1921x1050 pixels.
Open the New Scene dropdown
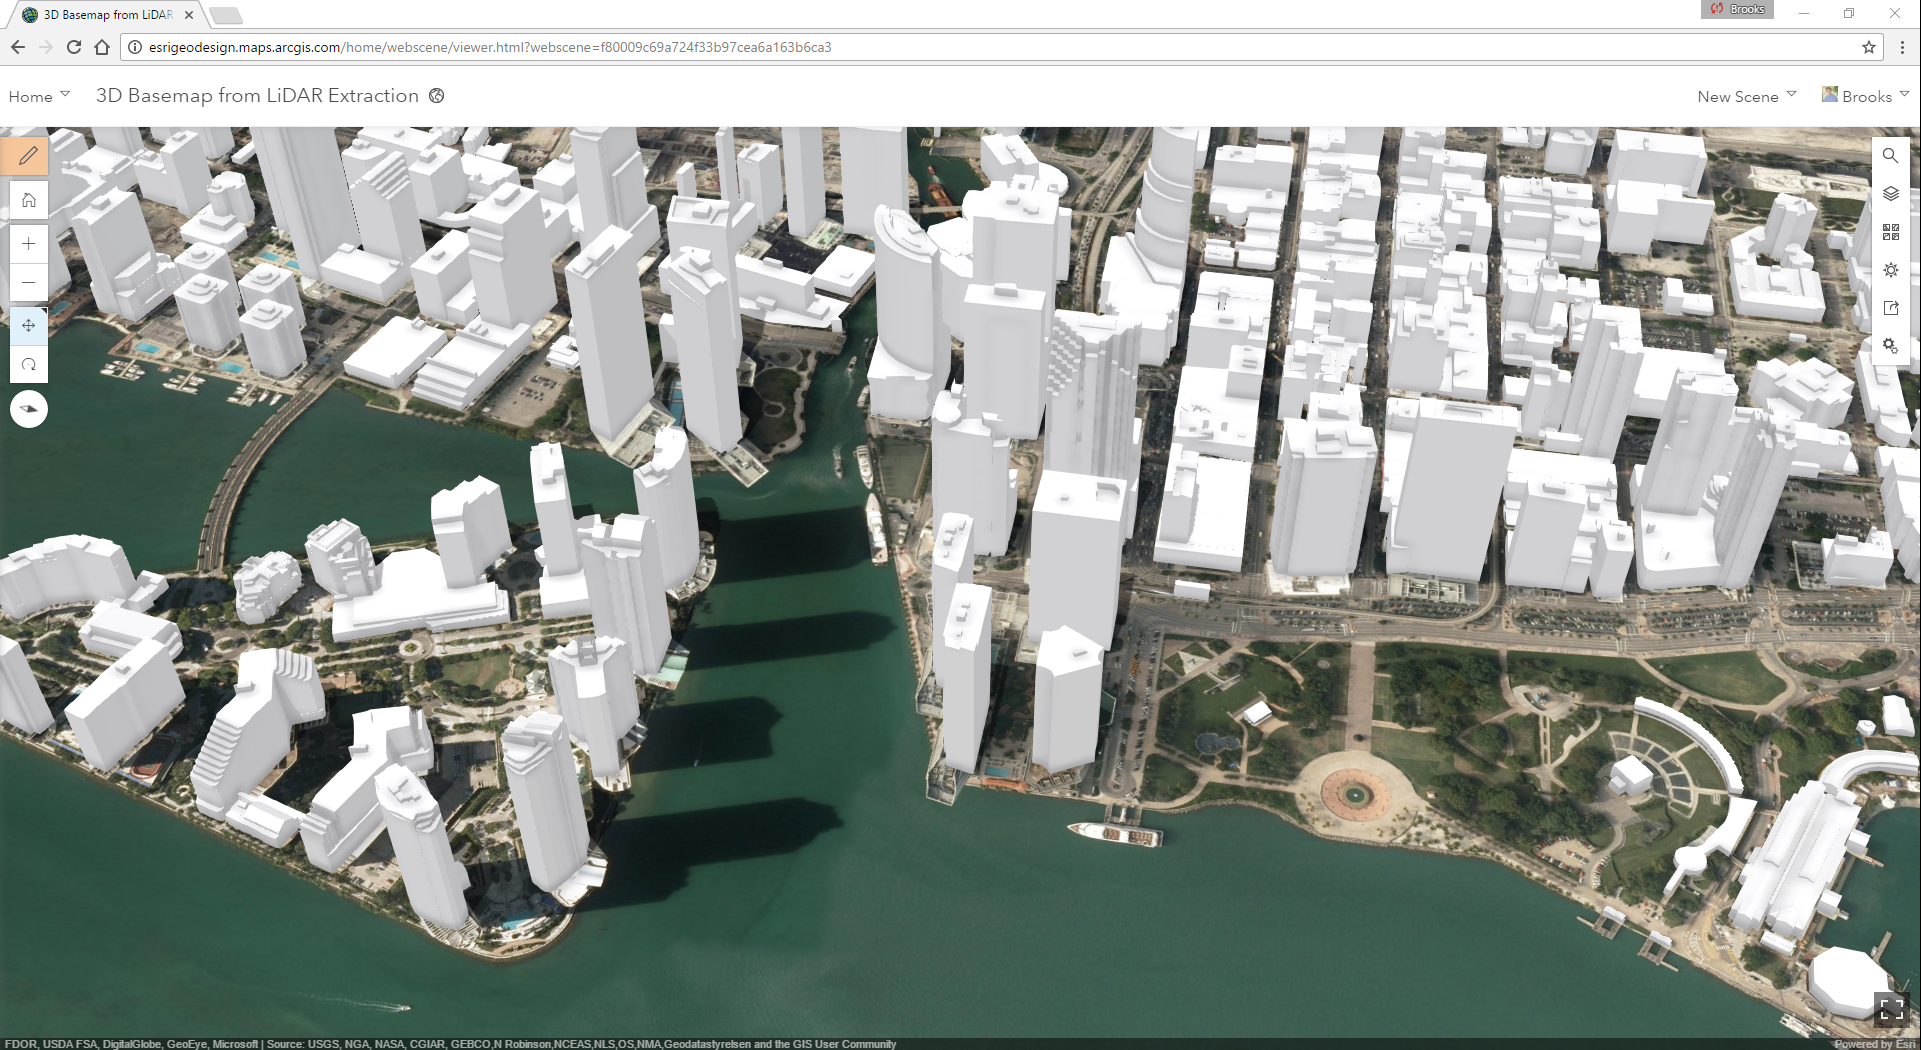click(x=1746, y=96)
